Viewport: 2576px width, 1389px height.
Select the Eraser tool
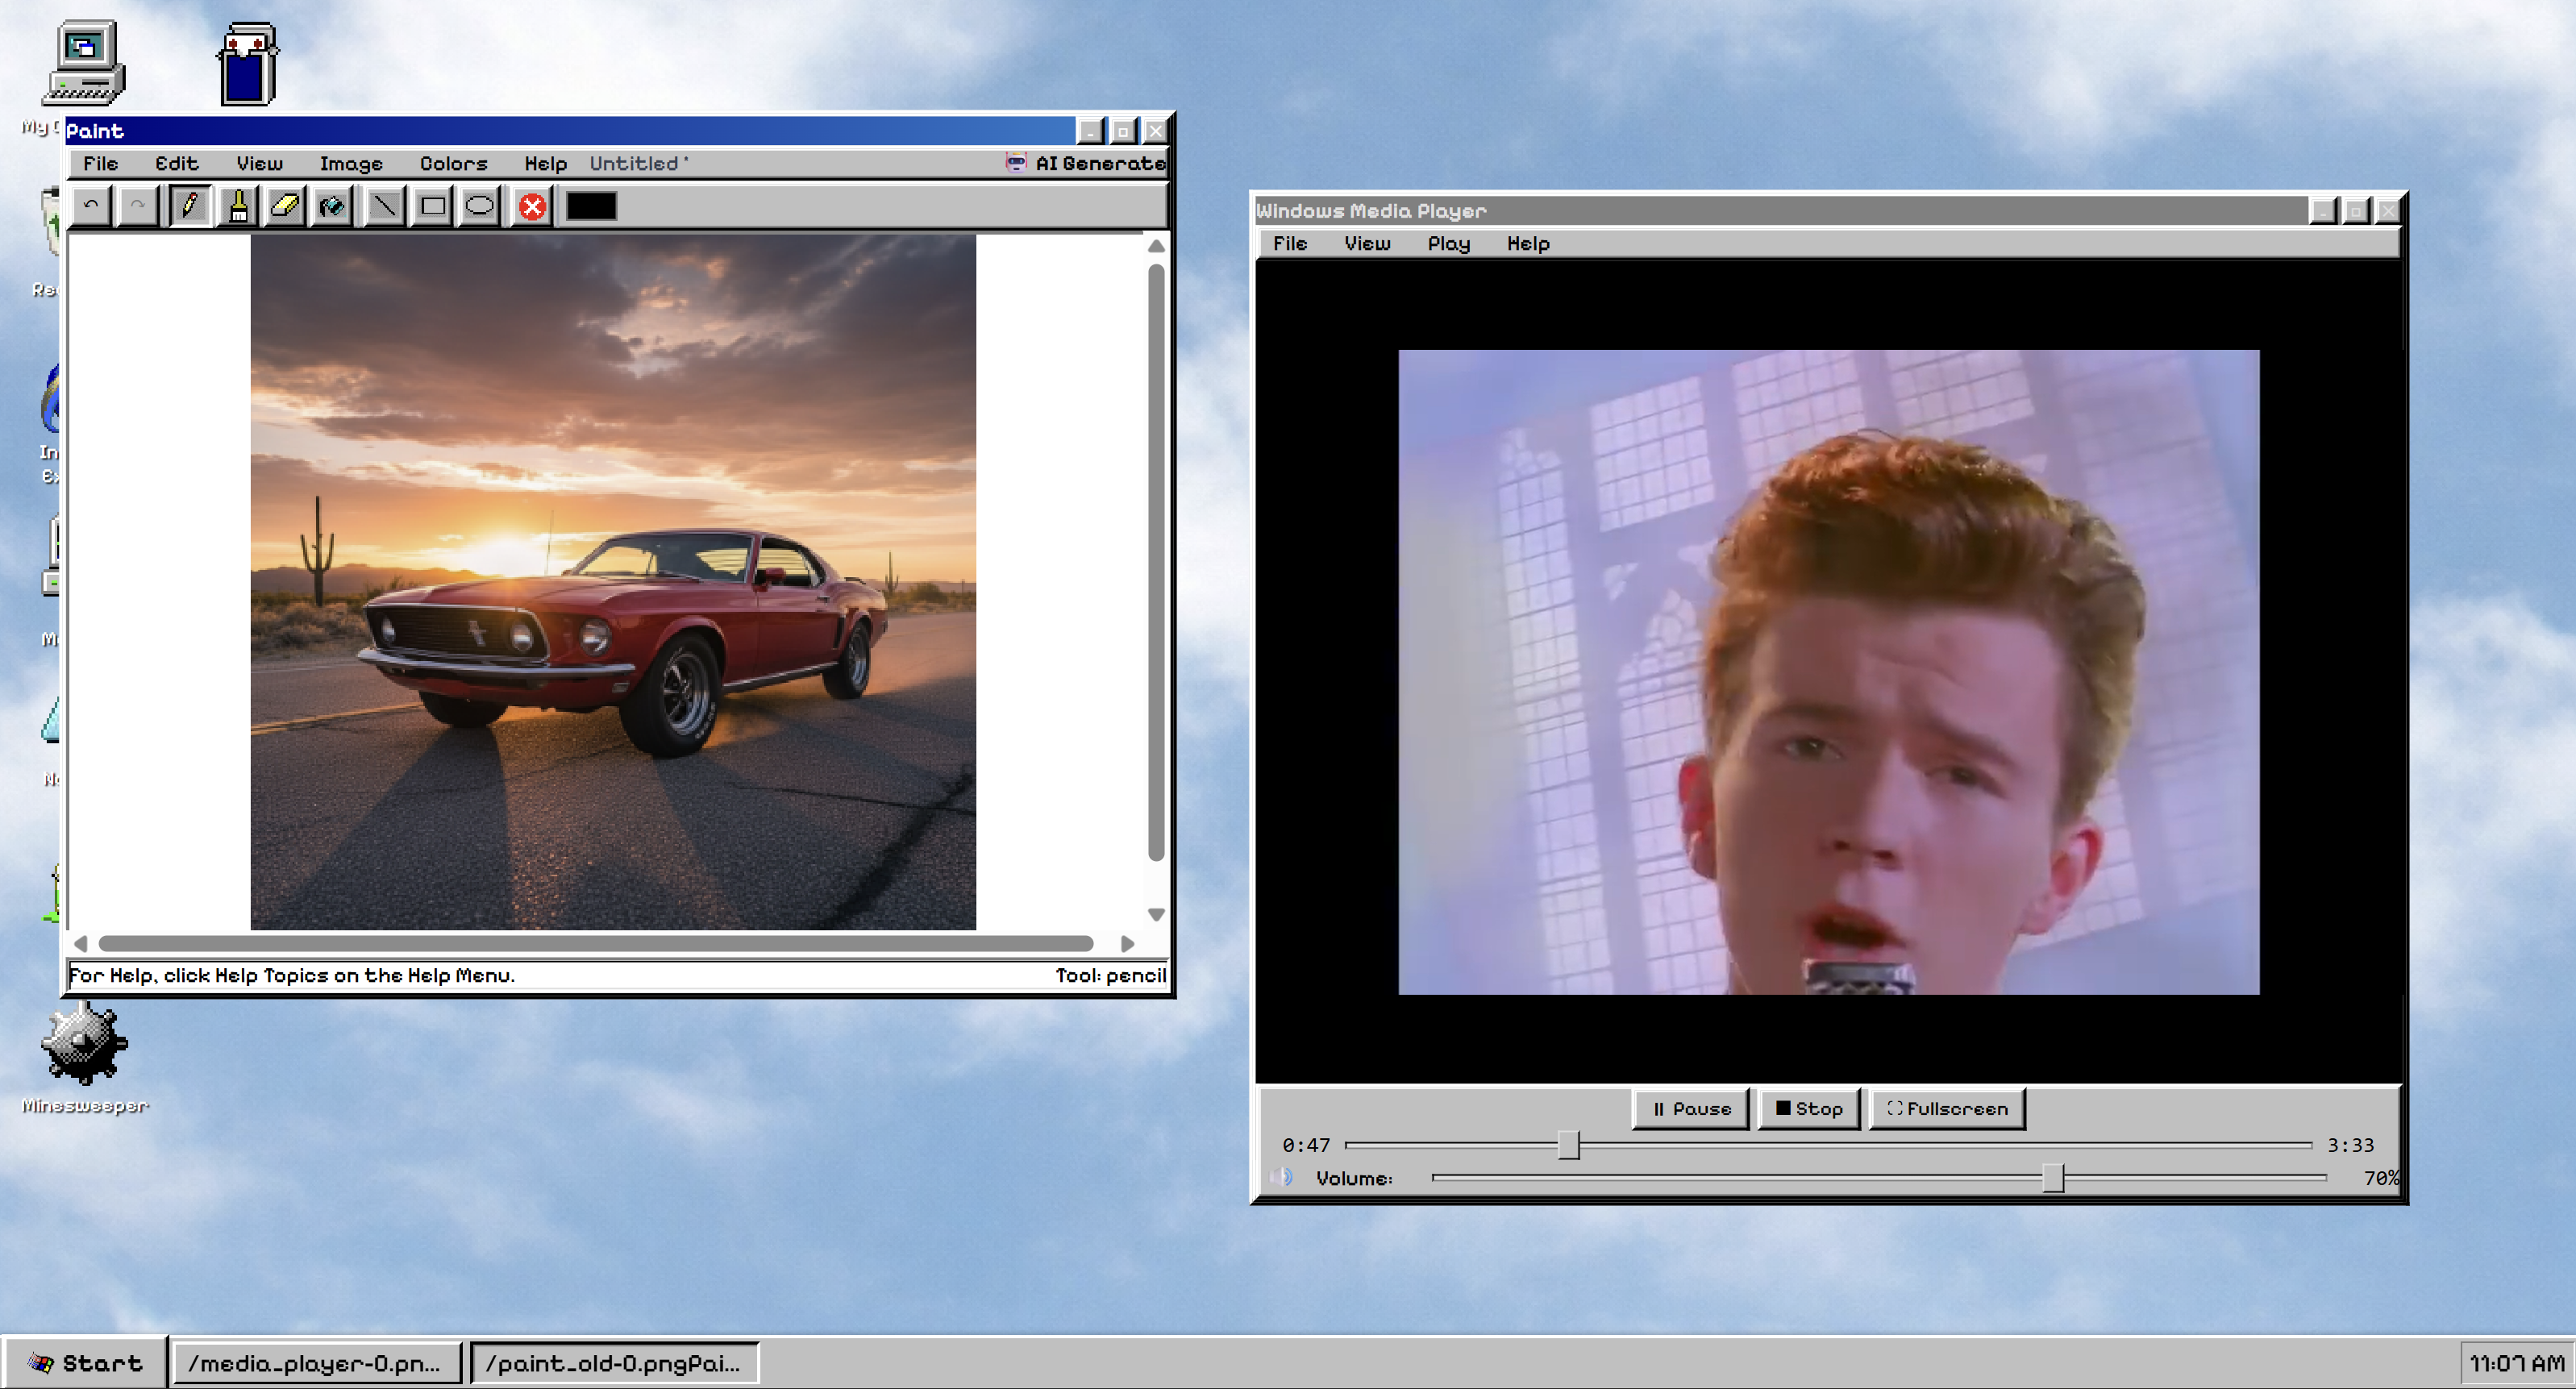285,207
